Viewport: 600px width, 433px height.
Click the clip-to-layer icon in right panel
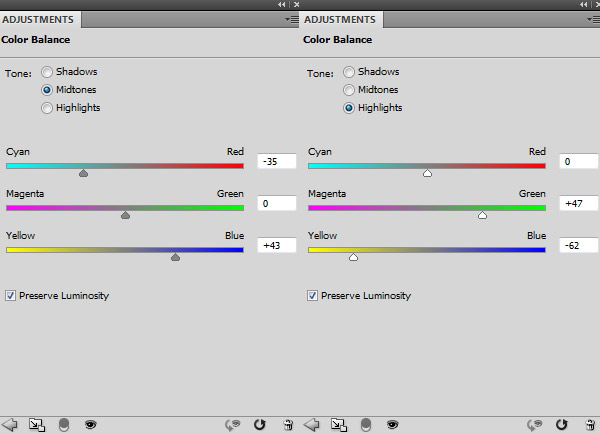click(x=338, y=424)
